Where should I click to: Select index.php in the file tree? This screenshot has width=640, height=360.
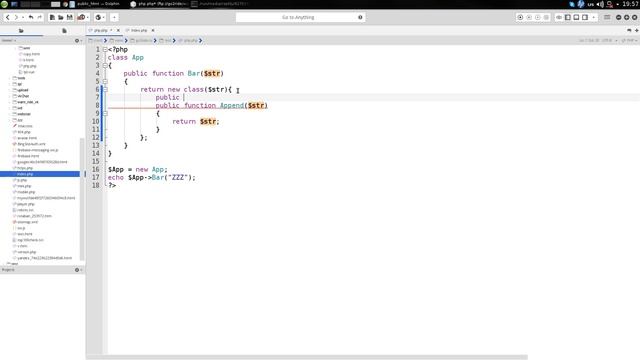[40, 174]
